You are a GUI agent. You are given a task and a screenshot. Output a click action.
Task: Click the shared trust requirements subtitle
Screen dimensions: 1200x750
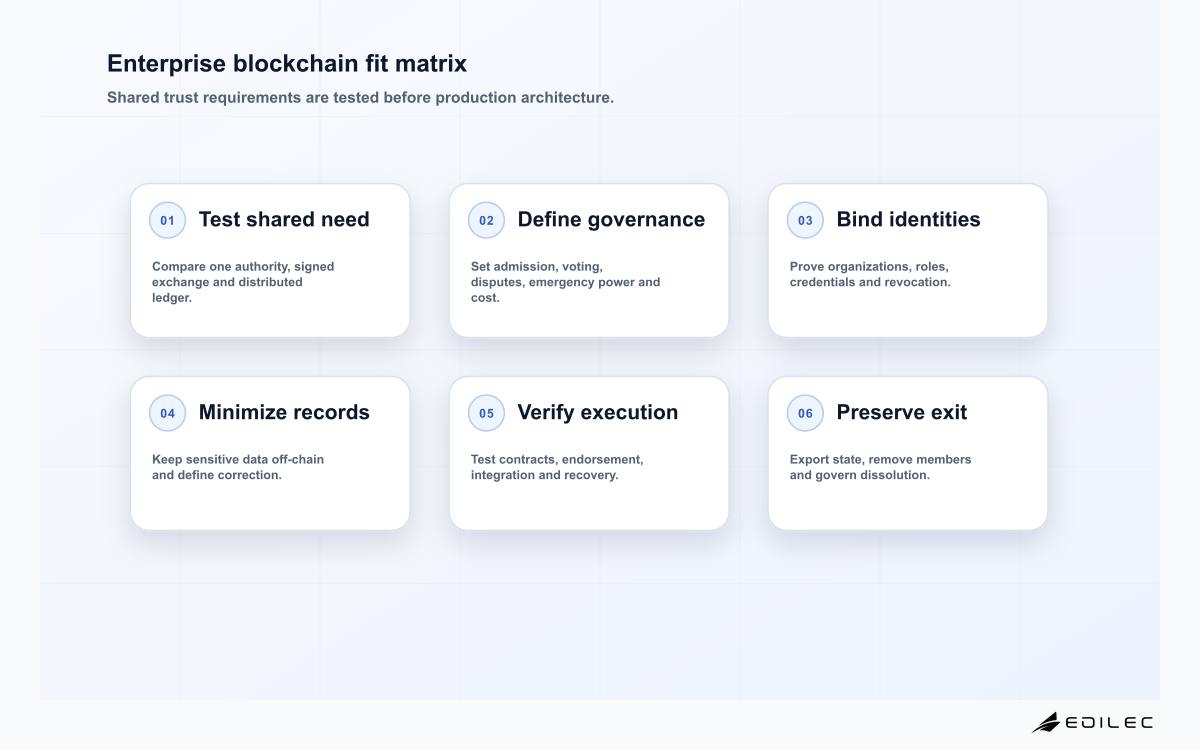coord(360,98)
